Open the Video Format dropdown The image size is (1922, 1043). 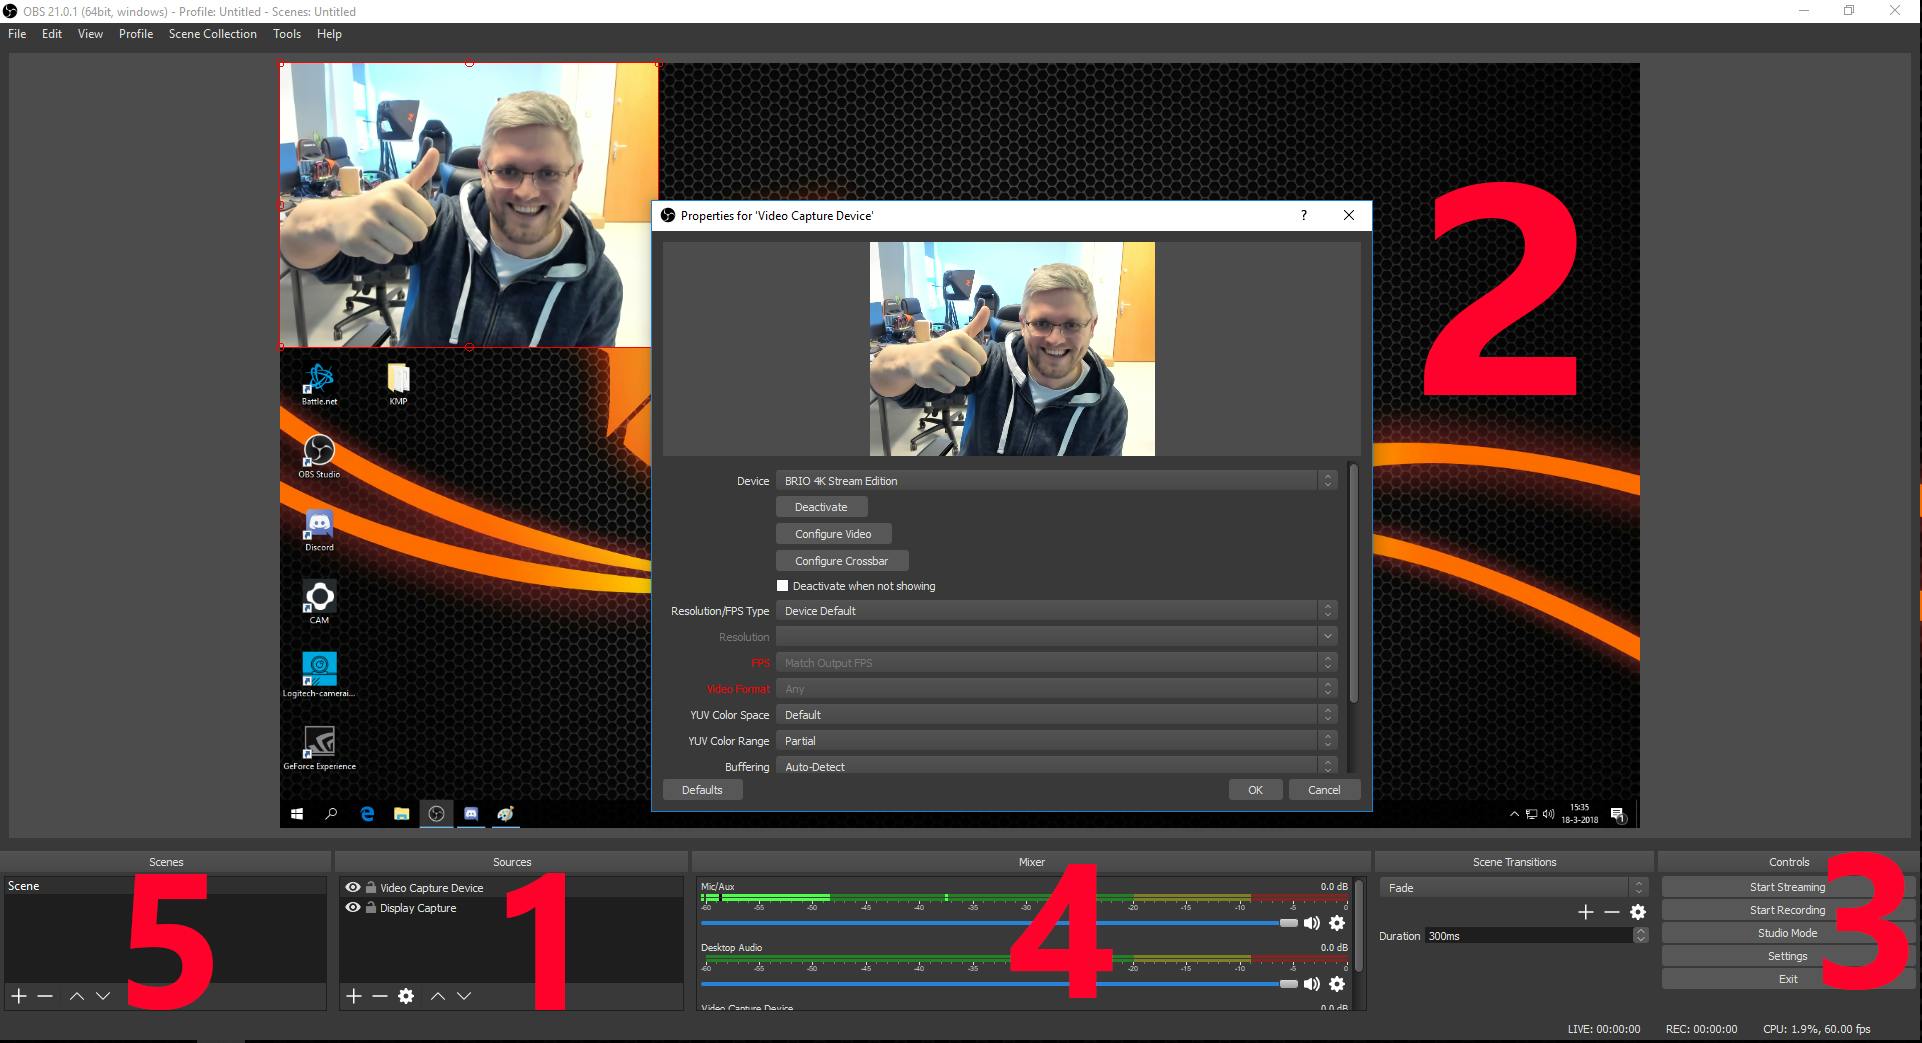[x=1056, y=689]
